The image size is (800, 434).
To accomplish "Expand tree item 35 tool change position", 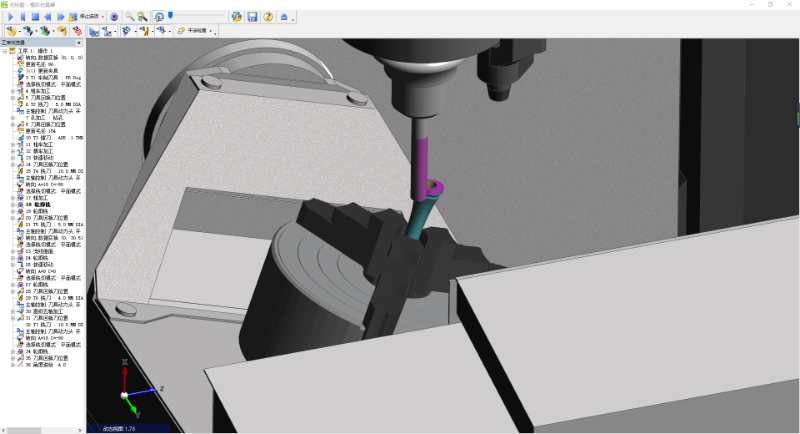I will point(13,359).
